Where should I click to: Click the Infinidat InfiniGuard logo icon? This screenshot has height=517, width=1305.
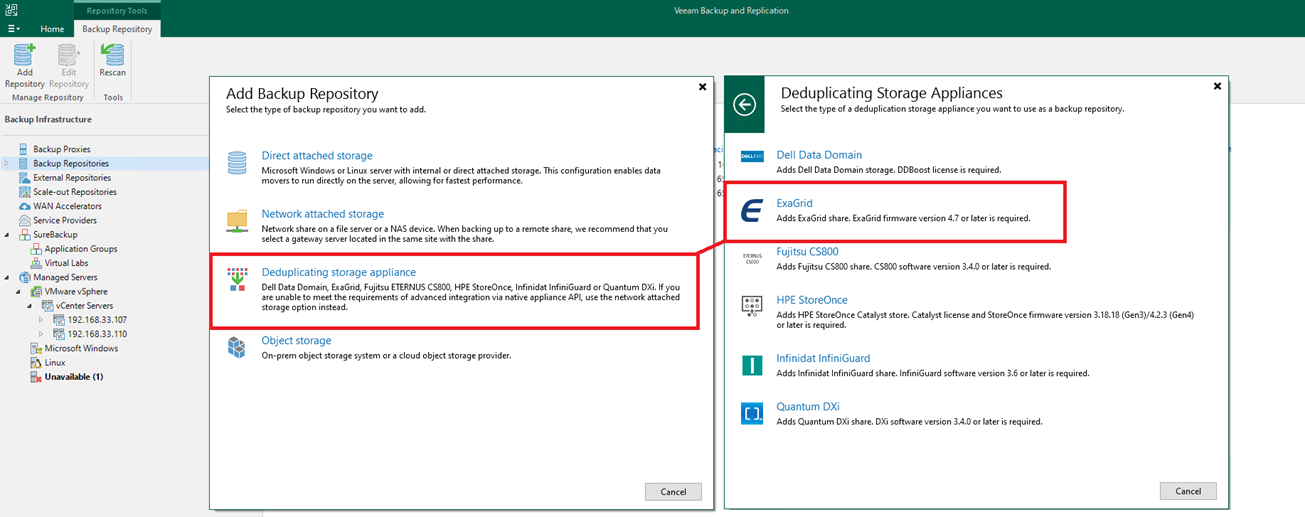[x=752, y=365]
